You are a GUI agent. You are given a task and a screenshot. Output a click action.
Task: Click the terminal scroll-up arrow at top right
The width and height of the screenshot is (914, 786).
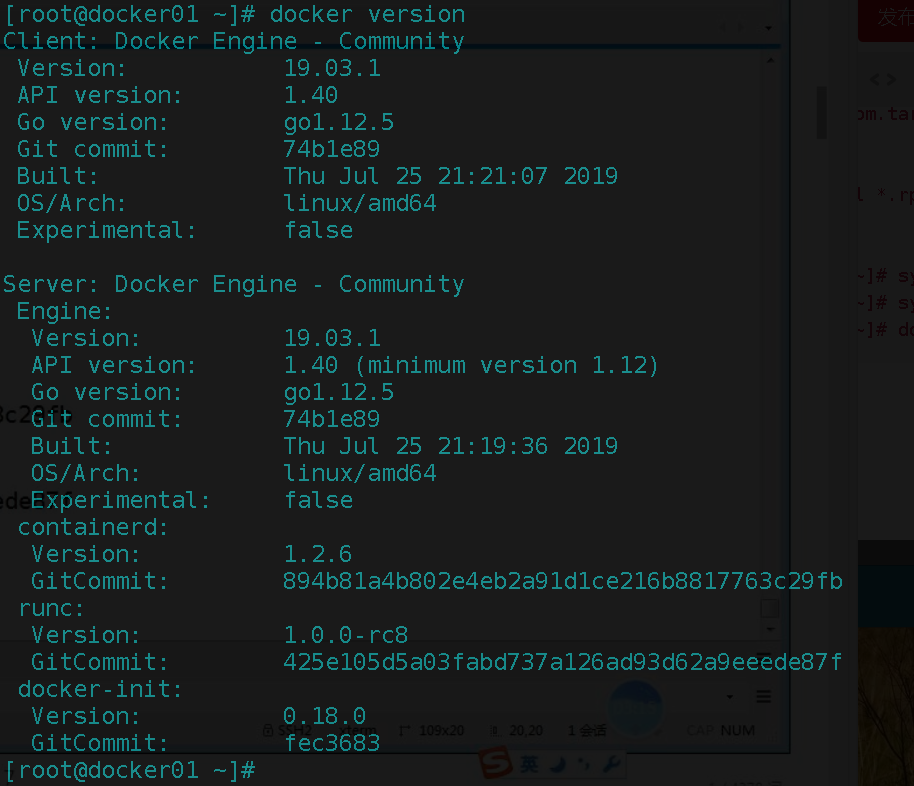(x=771, y=60)
